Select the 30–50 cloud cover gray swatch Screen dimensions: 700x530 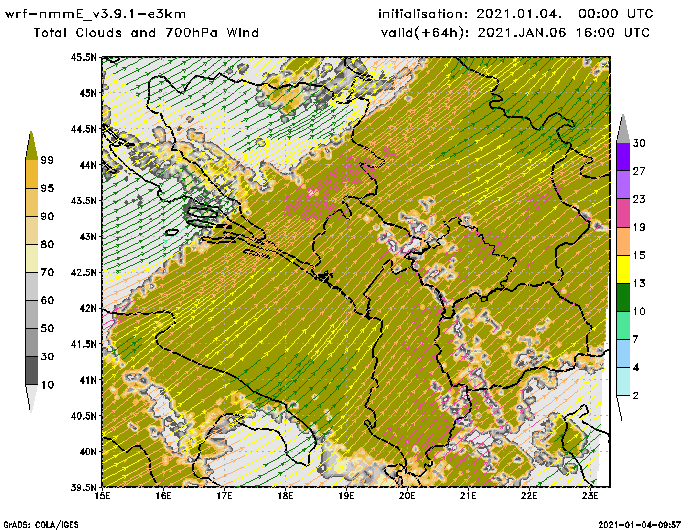pos(31,342)
